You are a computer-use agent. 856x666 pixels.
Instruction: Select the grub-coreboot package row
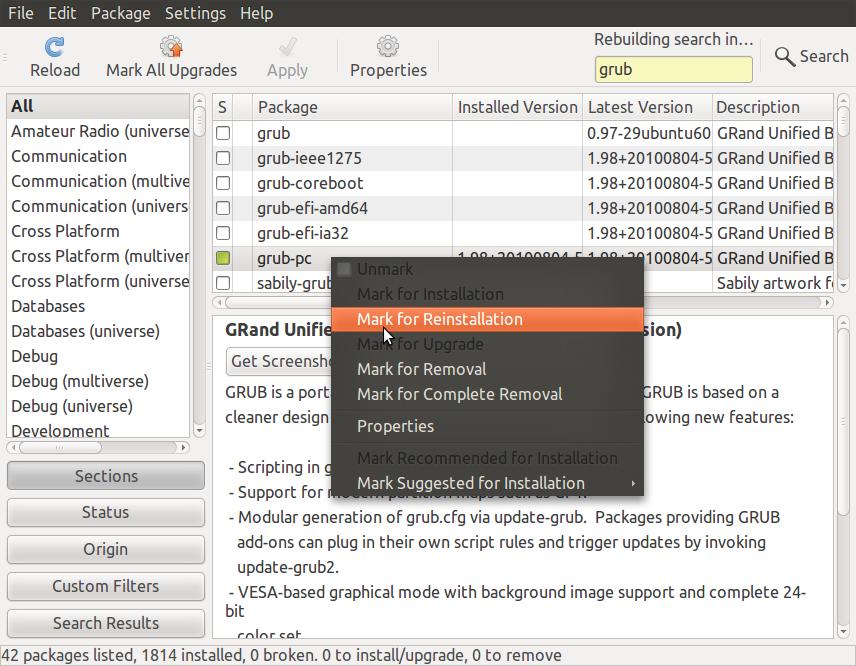523,183
